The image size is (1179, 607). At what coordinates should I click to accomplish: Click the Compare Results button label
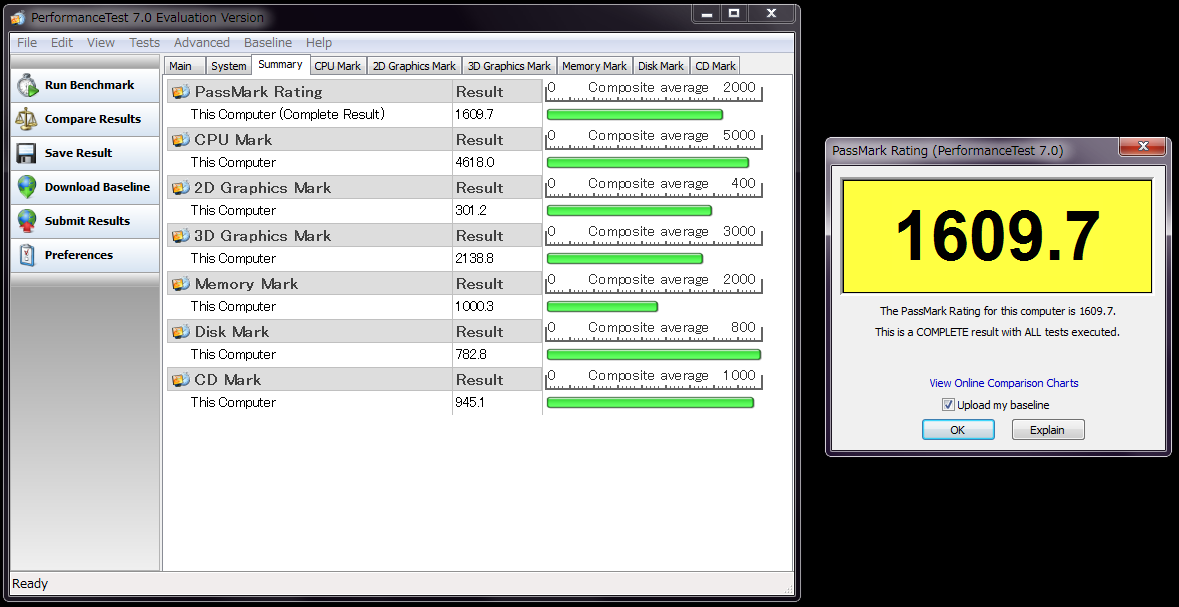[x=92, y=119]
